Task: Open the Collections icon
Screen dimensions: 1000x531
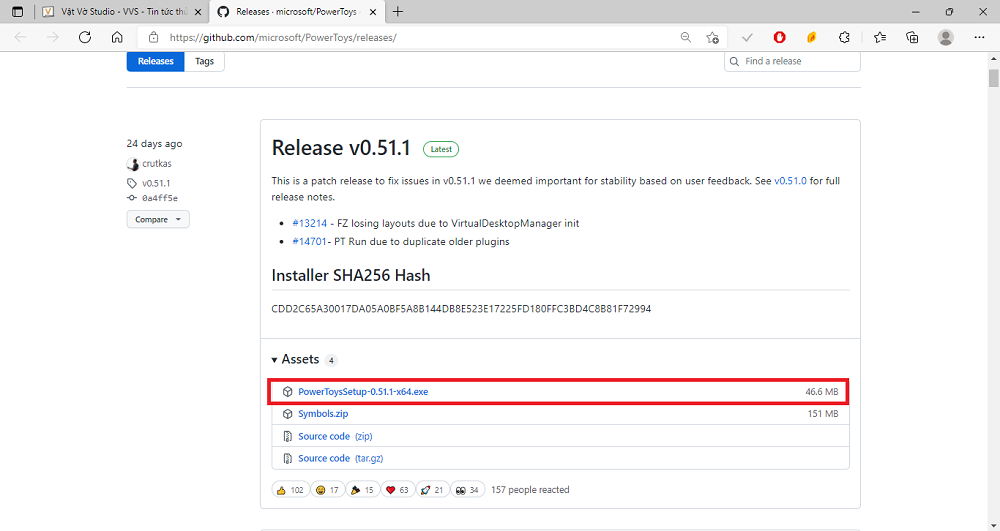Action: pos(912,38)
